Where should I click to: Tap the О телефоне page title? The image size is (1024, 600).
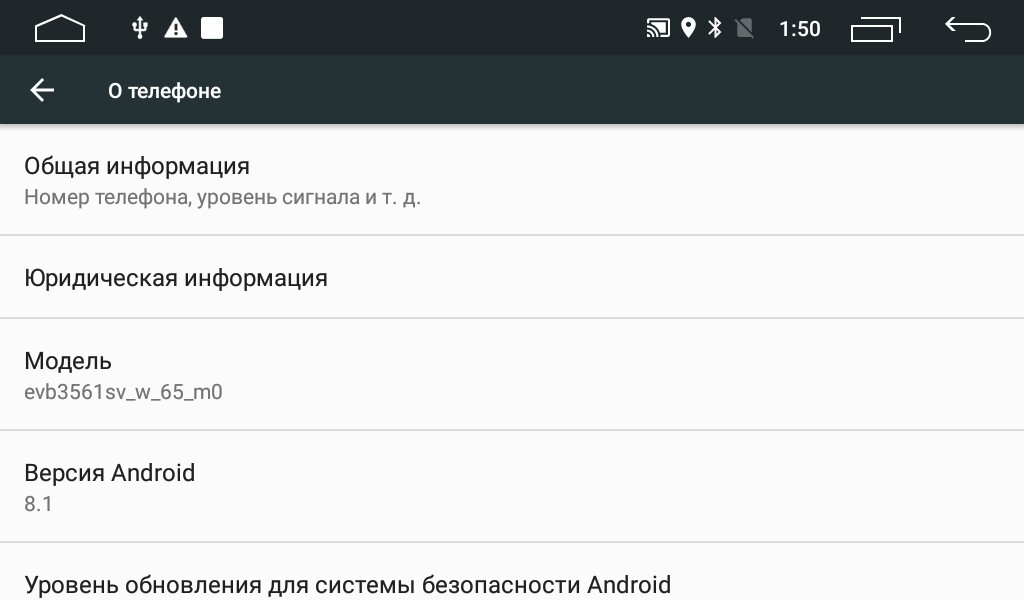pos(165,91)
